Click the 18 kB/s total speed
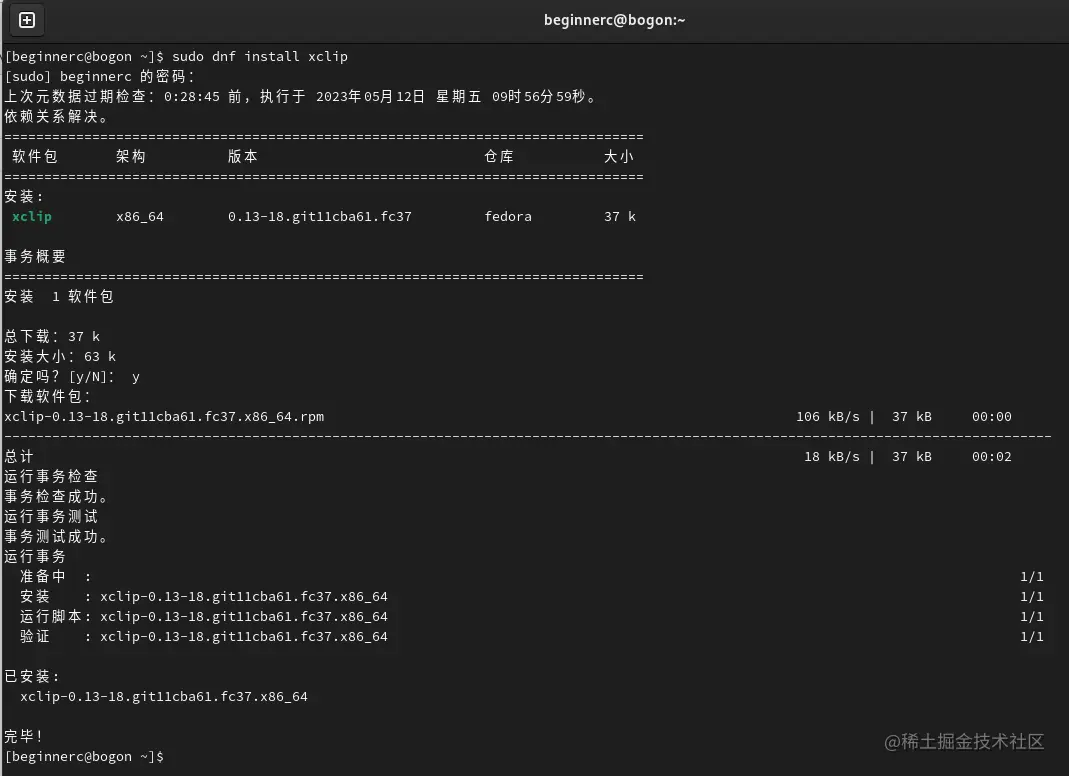The width and height of the screenshot is (1069, 776). tap(832, 457)
